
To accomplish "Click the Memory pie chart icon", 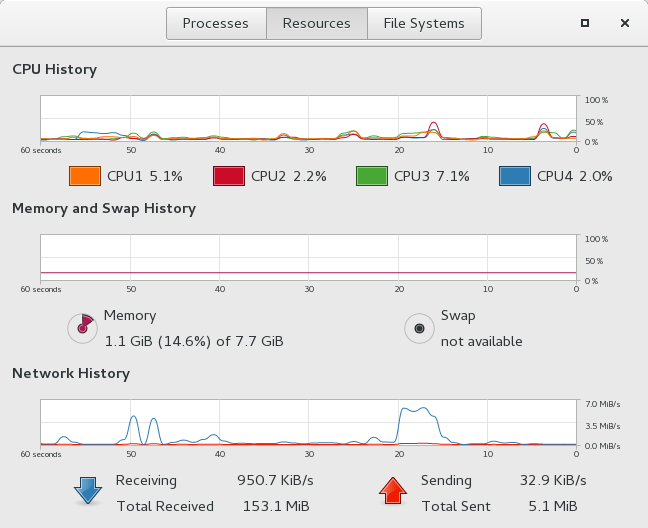I will (81, 327).
